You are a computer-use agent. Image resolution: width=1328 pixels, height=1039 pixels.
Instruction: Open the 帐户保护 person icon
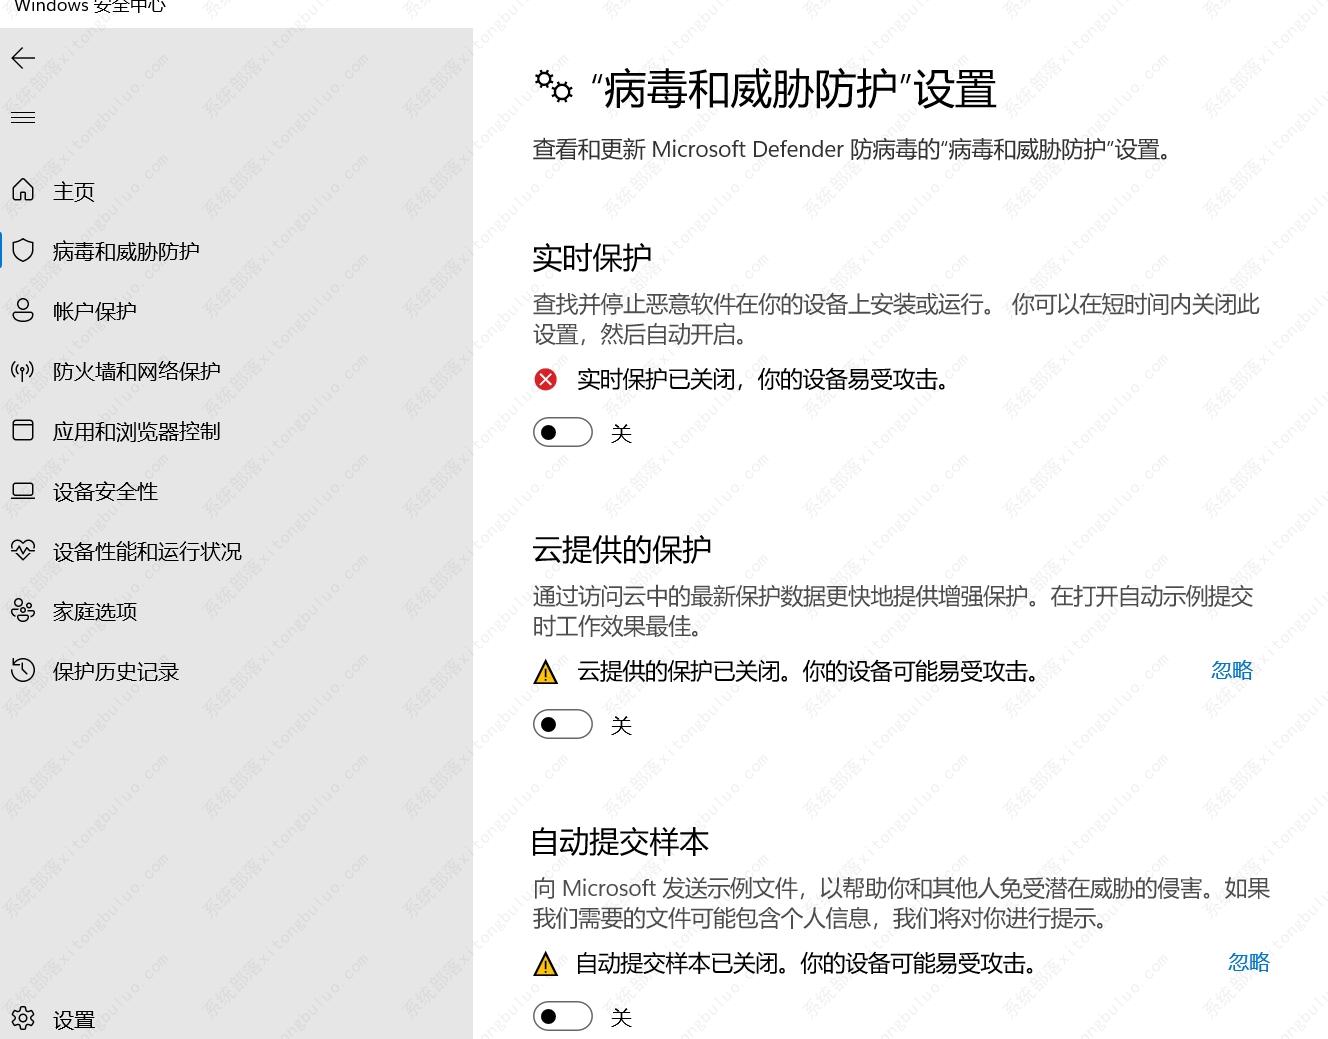pos(23,310)
